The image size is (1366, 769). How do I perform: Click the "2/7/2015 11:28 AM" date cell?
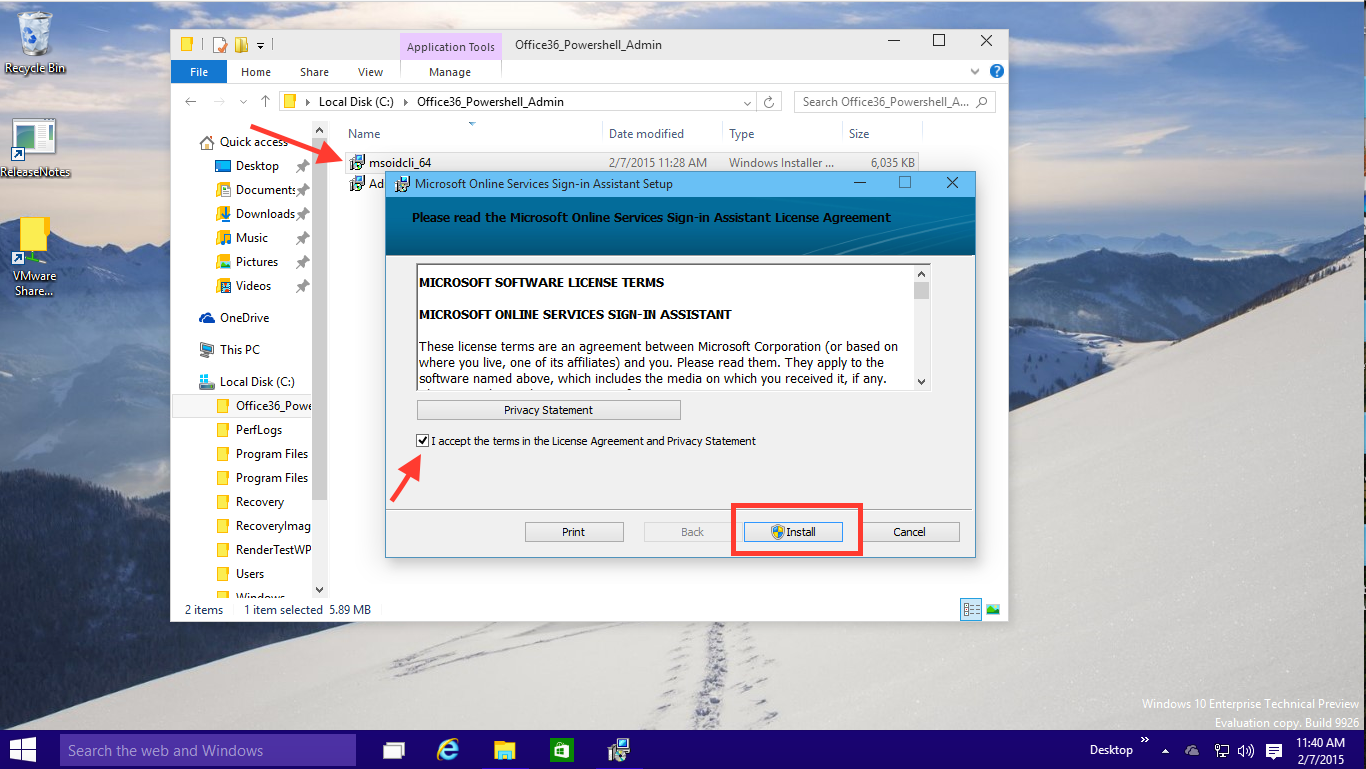tap(658, 162)
